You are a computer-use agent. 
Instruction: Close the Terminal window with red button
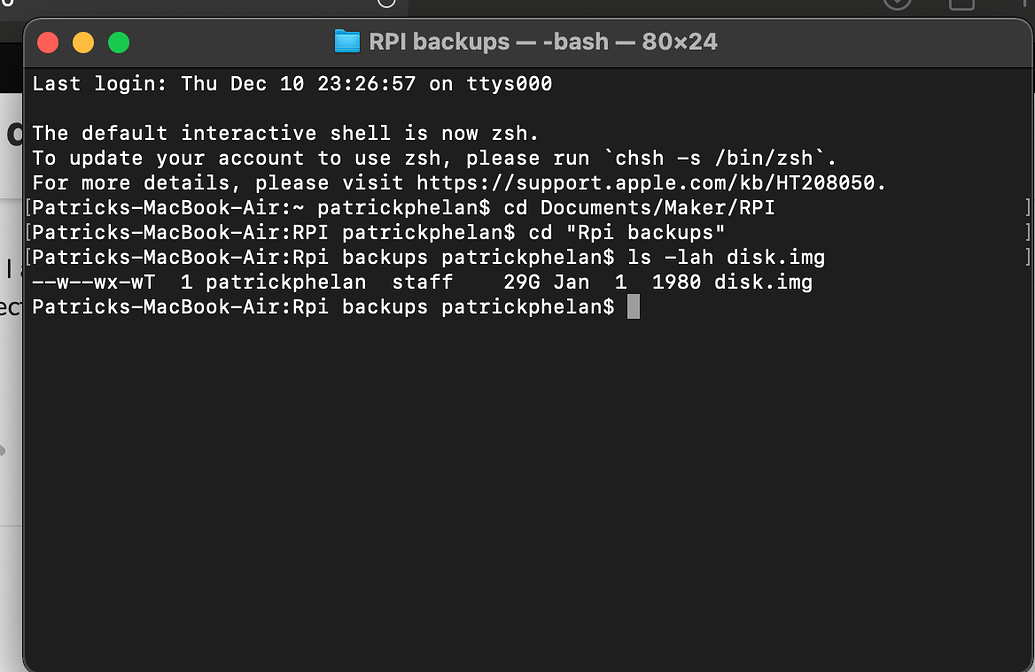pos(48,43)
